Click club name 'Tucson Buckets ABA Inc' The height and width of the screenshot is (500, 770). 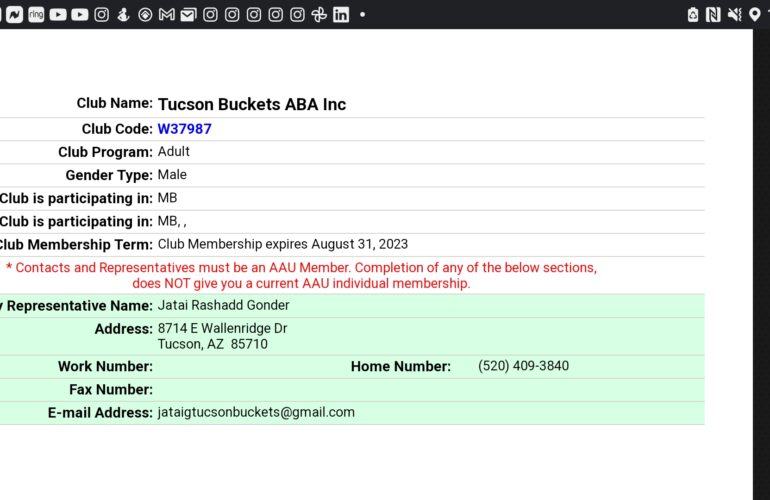click(x=252, y=104)
